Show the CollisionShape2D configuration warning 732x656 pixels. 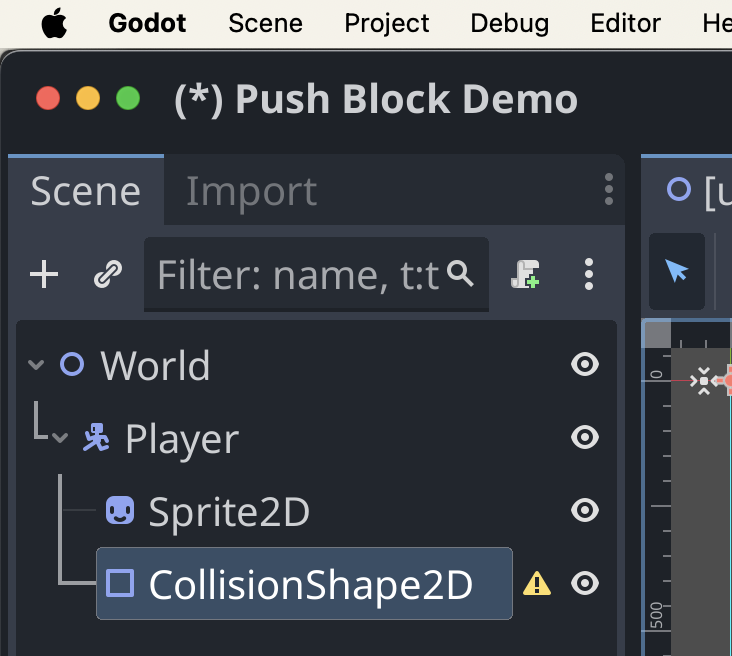[x=536, y=584]
